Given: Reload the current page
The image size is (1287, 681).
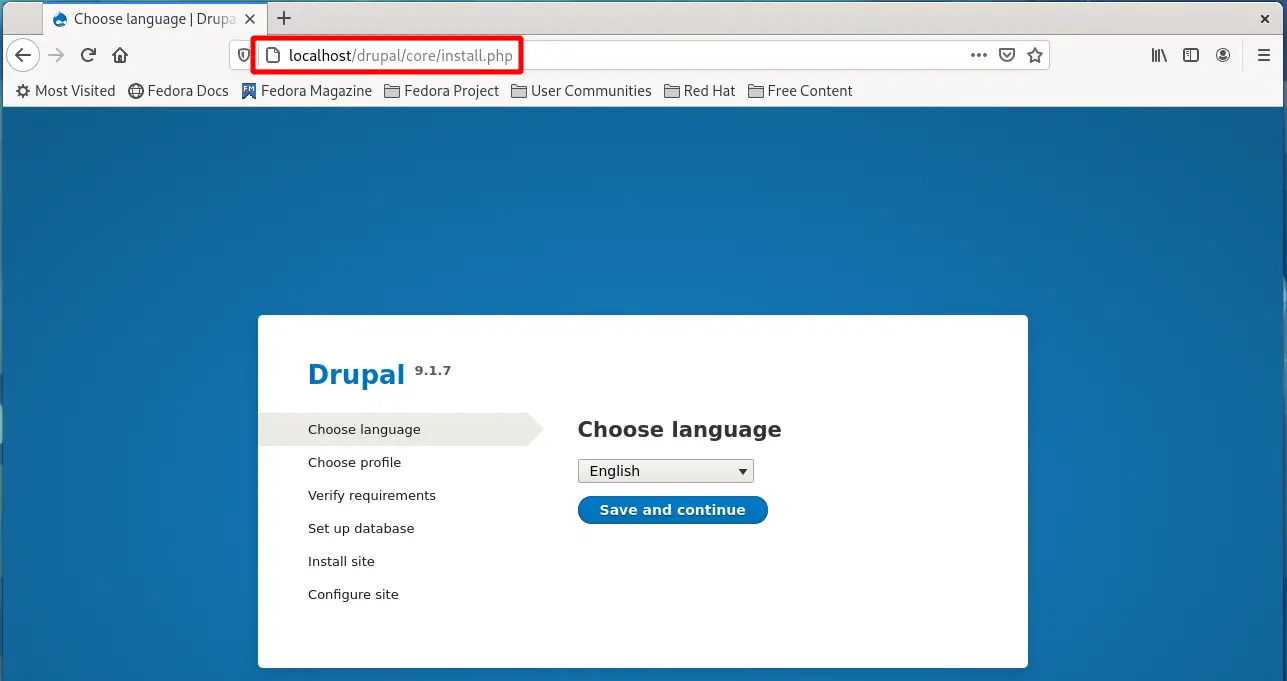Looking at the screenshot, I should tap(88, 55).
